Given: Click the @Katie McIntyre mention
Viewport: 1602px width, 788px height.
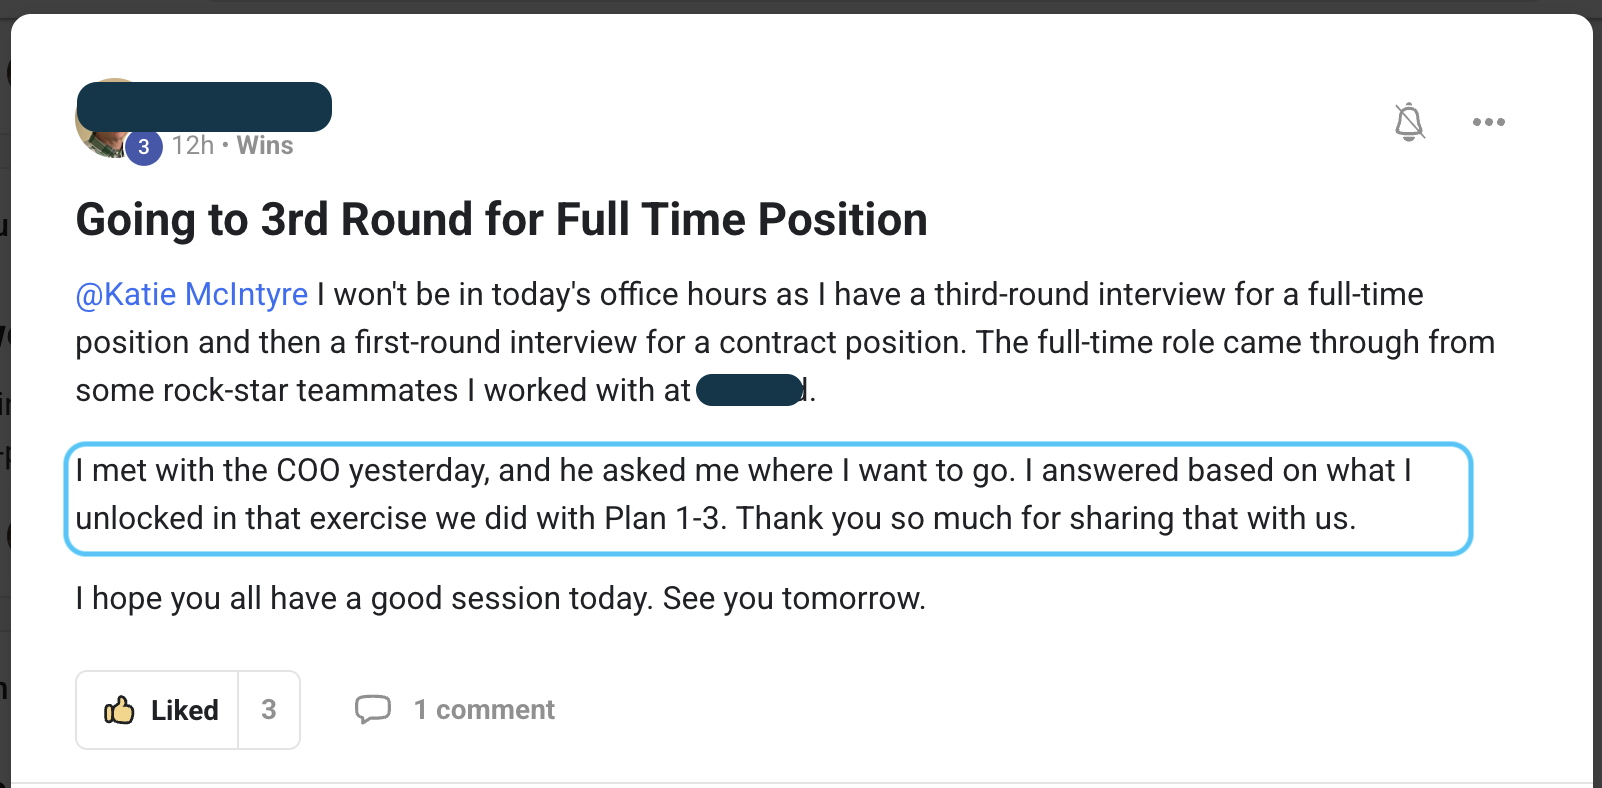Looking at the screenshot, I should pos(192,295).
